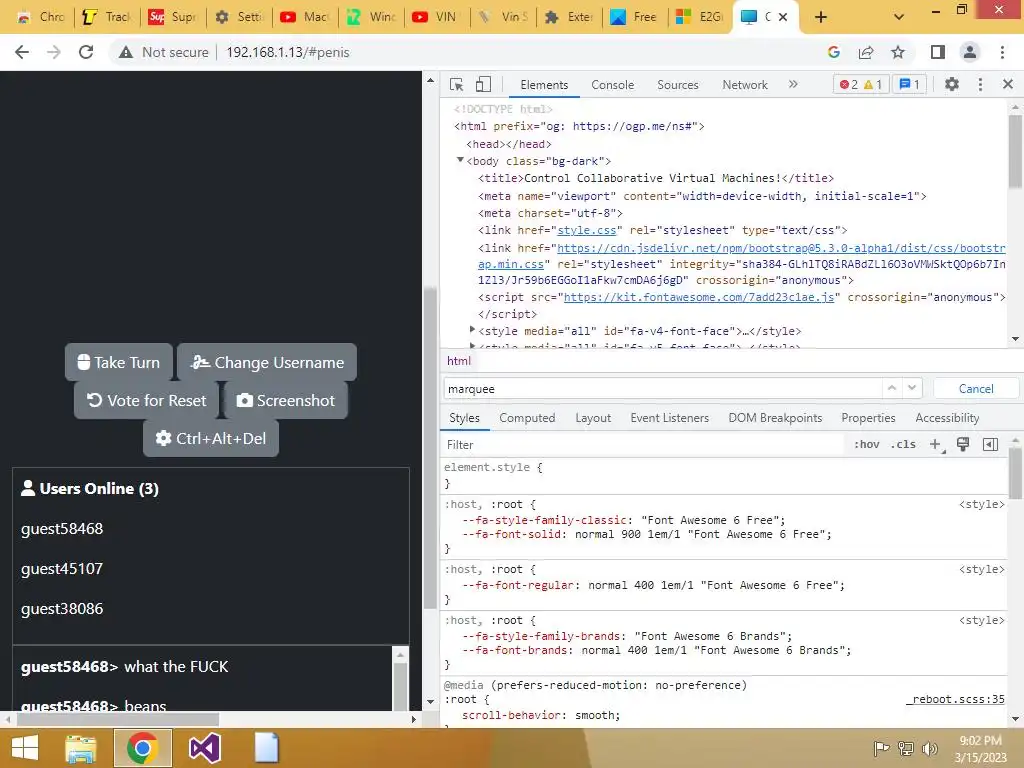Share this page icon
Screen dimensions: 1024x768
(866, 52)
